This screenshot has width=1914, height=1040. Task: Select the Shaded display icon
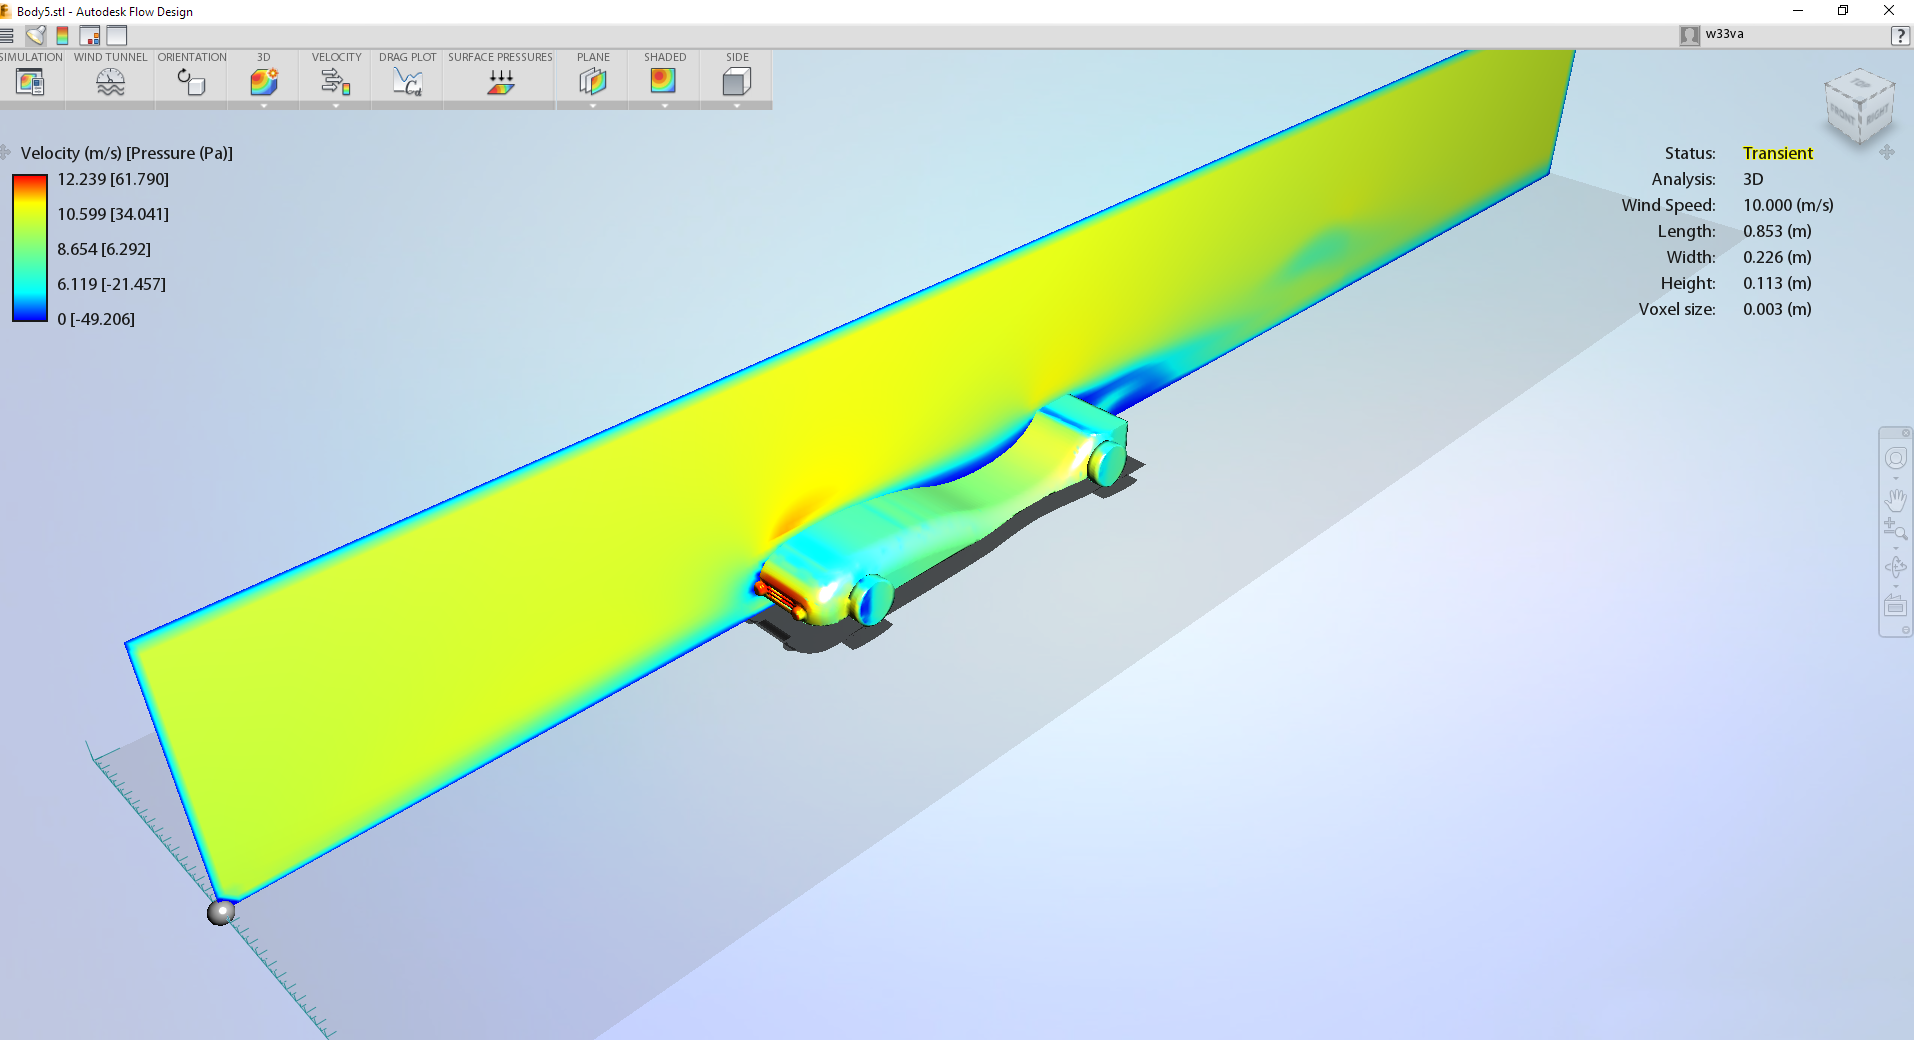point(664,81)
